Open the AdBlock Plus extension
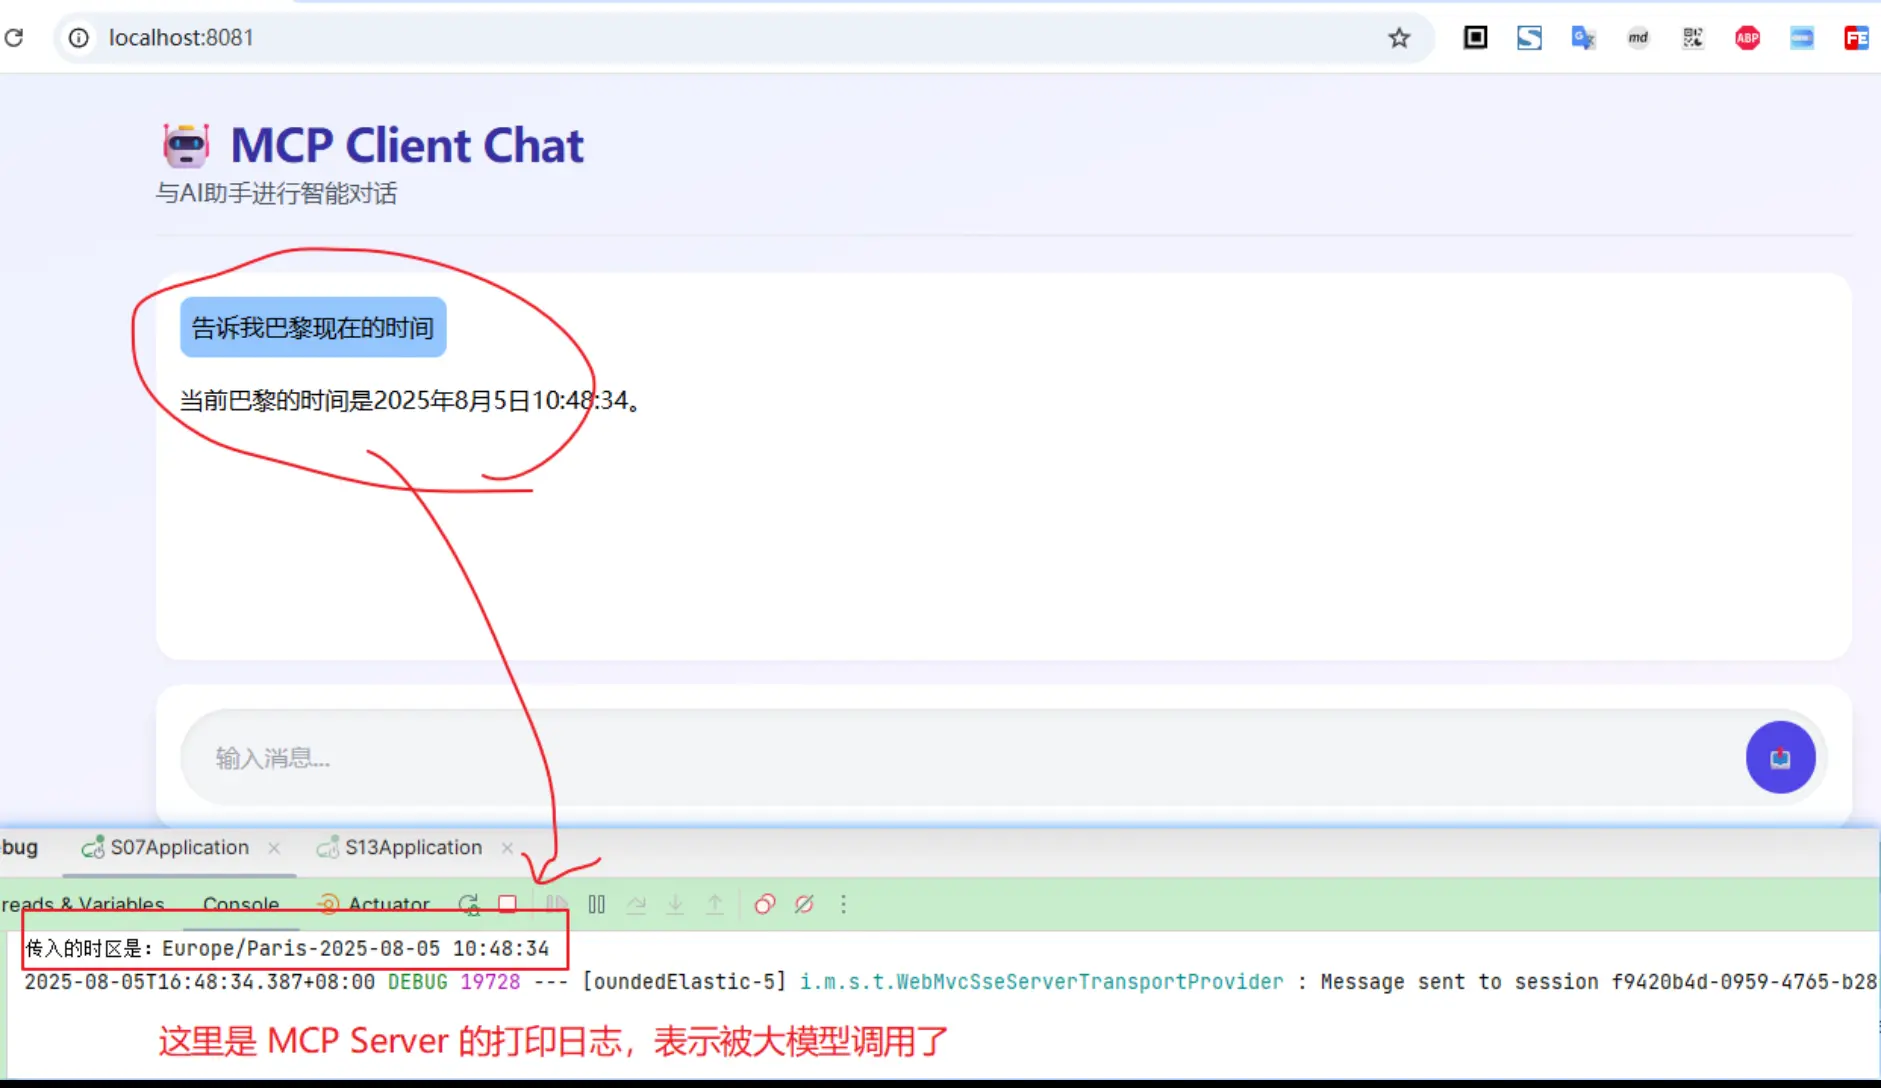 coord(1747,38)
